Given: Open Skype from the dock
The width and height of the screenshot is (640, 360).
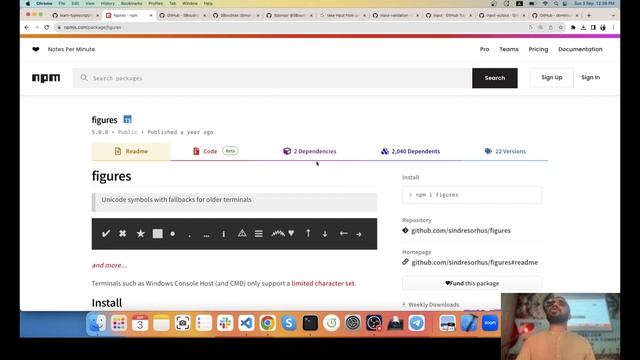Looking at the screenshot, I should coord(289,323).
